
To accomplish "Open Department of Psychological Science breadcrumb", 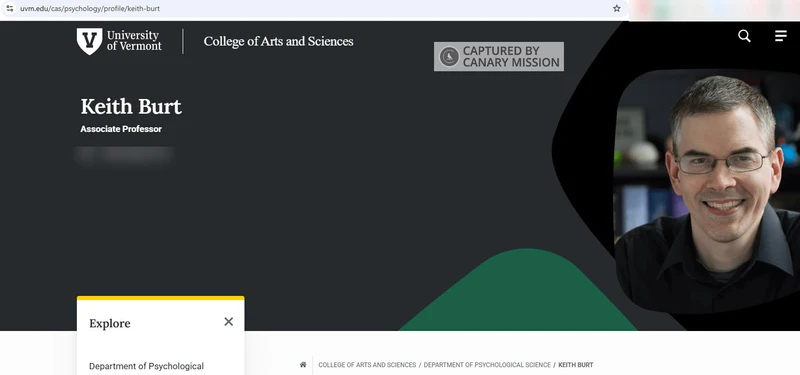I will point(487,365).
